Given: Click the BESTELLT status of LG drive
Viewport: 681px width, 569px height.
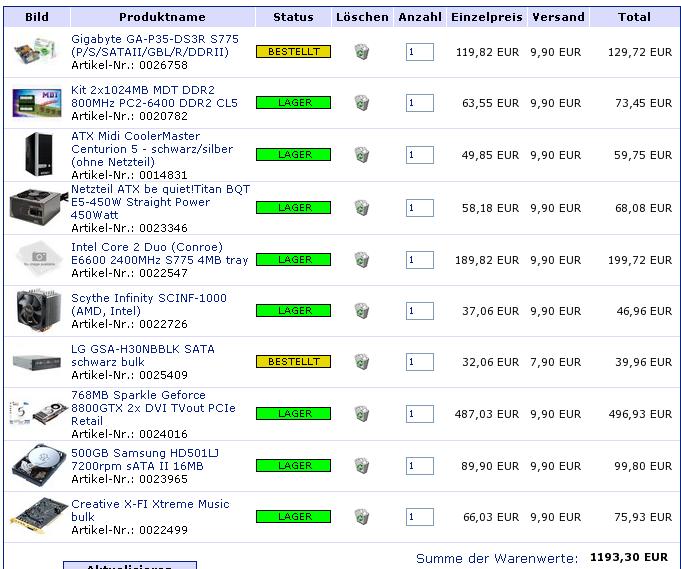Looking at the screenshot, I should pos(294,361).
